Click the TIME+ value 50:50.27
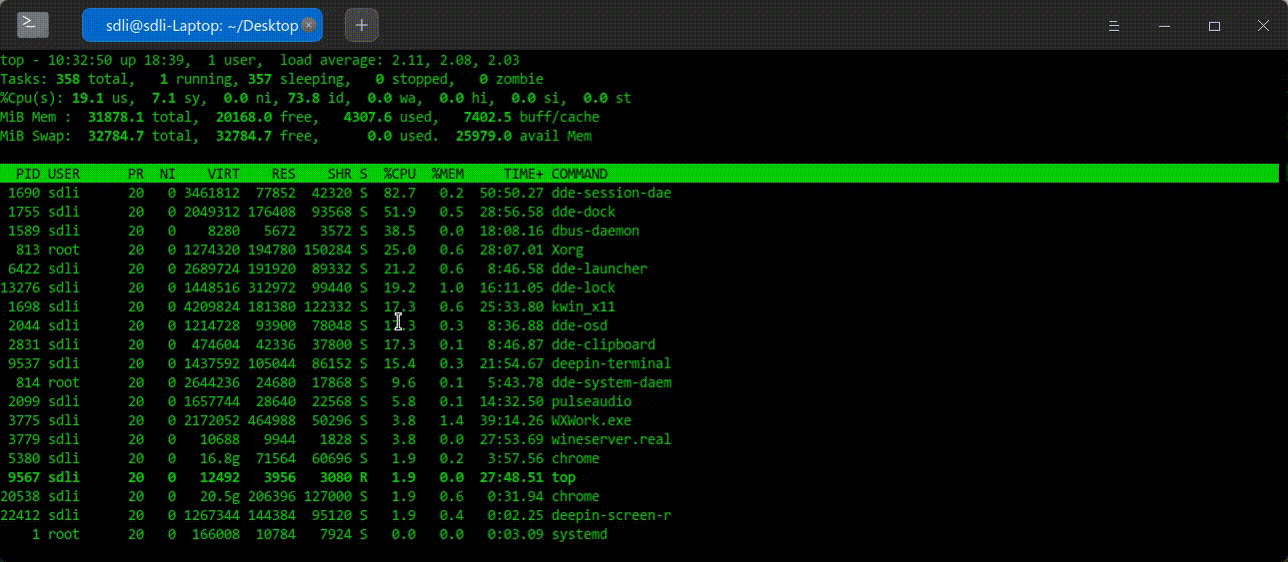Screen dimensions: 1288x562 click(x=512, y=193)
